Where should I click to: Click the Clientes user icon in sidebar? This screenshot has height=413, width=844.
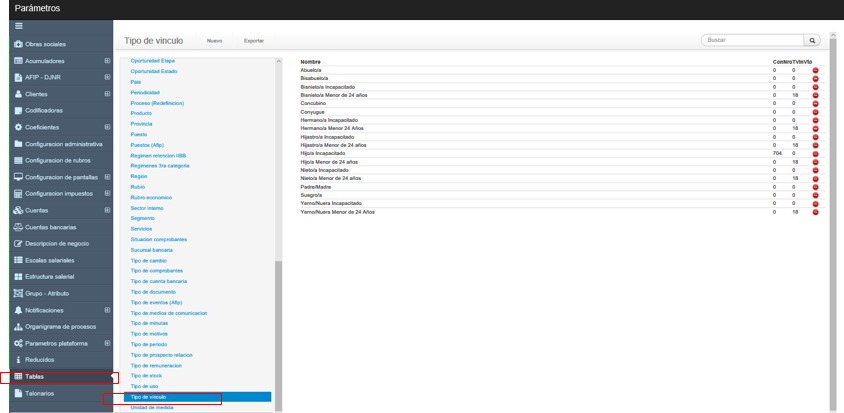18,94
